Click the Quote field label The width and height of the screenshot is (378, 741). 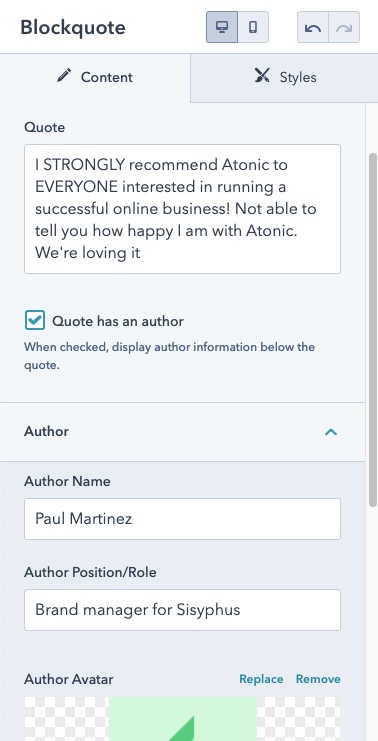[x=44, y=127]
